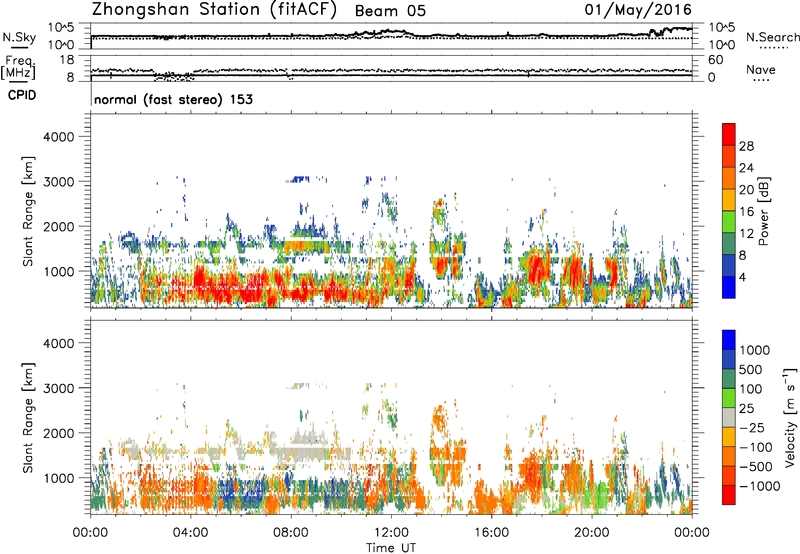The image size is (800, 554).
Task: Click the 500 value on Velocity colorbar
Action: coord(751,370)
